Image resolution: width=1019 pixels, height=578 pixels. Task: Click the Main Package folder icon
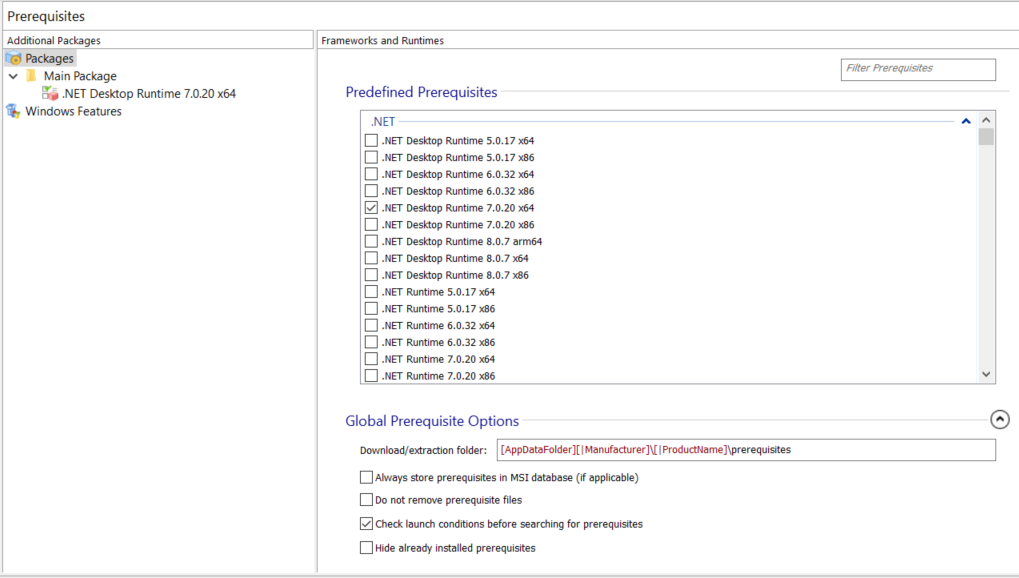click(32, 76)
